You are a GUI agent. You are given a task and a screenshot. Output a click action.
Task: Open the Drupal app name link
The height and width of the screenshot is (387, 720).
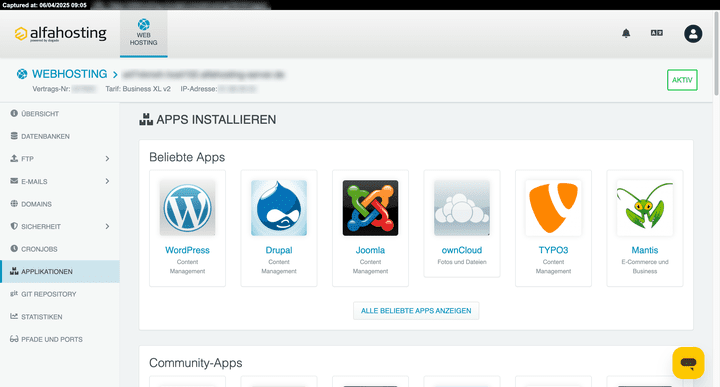click(x=279, y=250)
